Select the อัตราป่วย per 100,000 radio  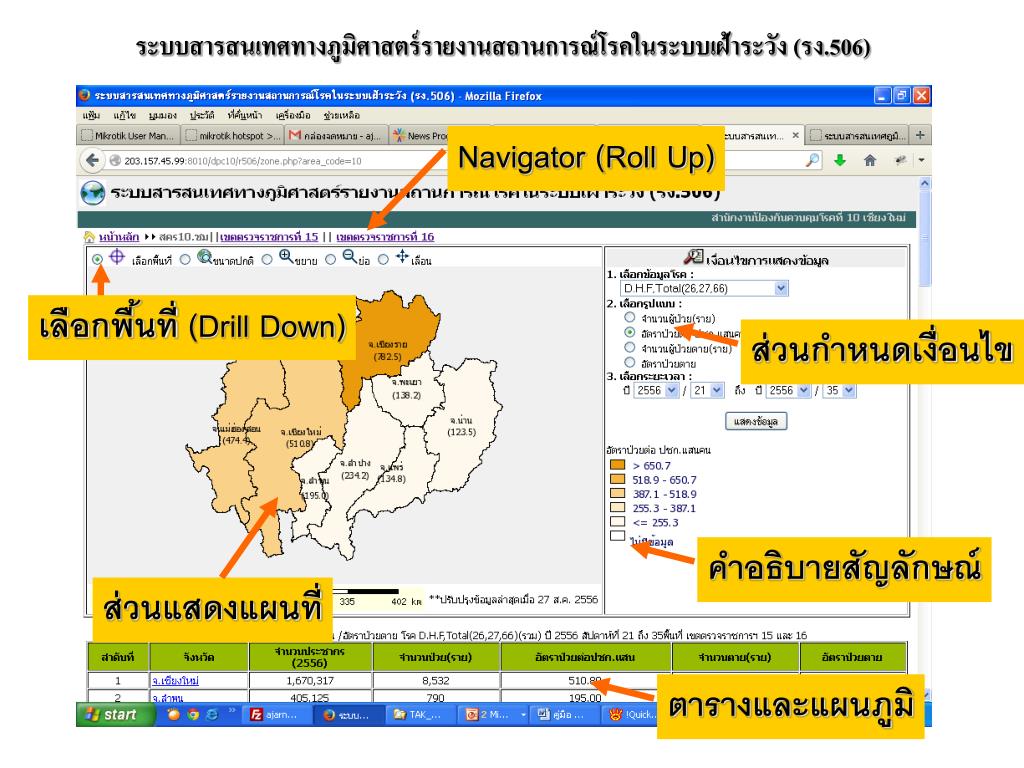coord(630,332)
